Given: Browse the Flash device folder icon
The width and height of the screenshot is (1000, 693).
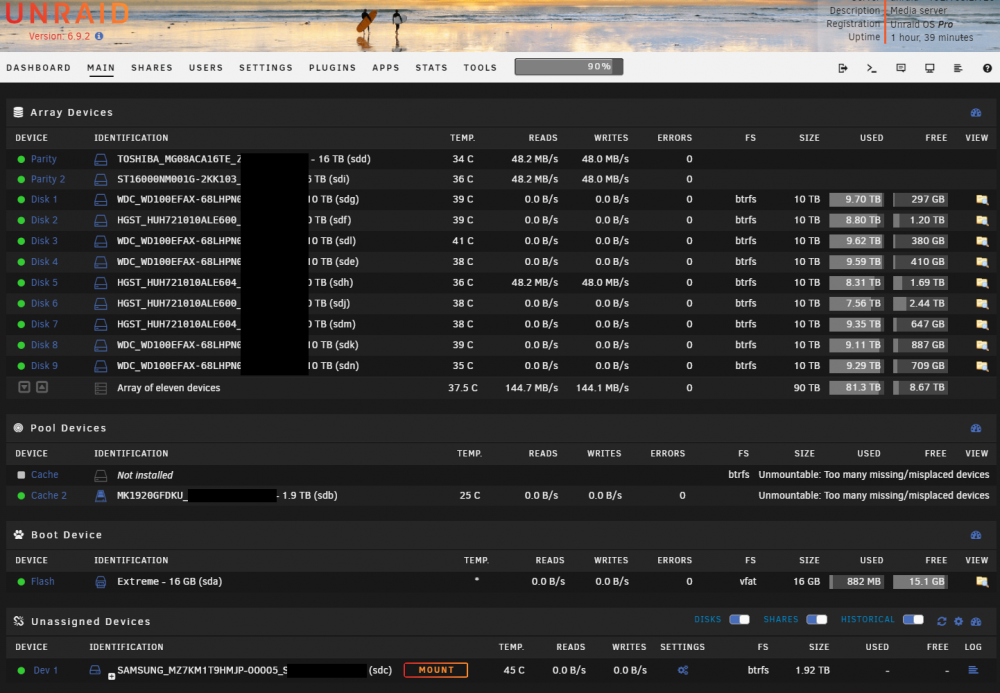Looking at the screenshot, I should [982, 581].
